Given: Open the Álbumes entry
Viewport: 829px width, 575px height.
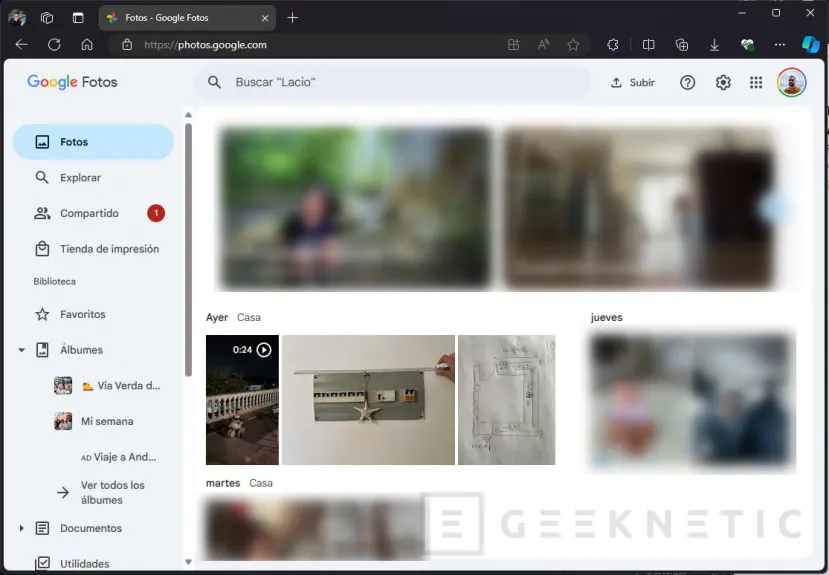Looking at the screenshot, I should pos(81,350).
